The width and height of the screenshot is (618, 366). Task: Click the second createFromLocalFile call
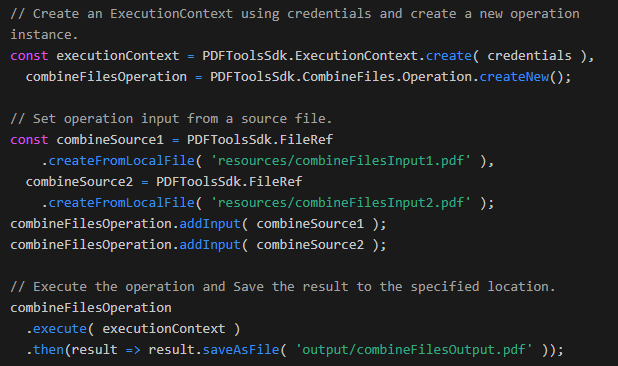pos(121,203)
